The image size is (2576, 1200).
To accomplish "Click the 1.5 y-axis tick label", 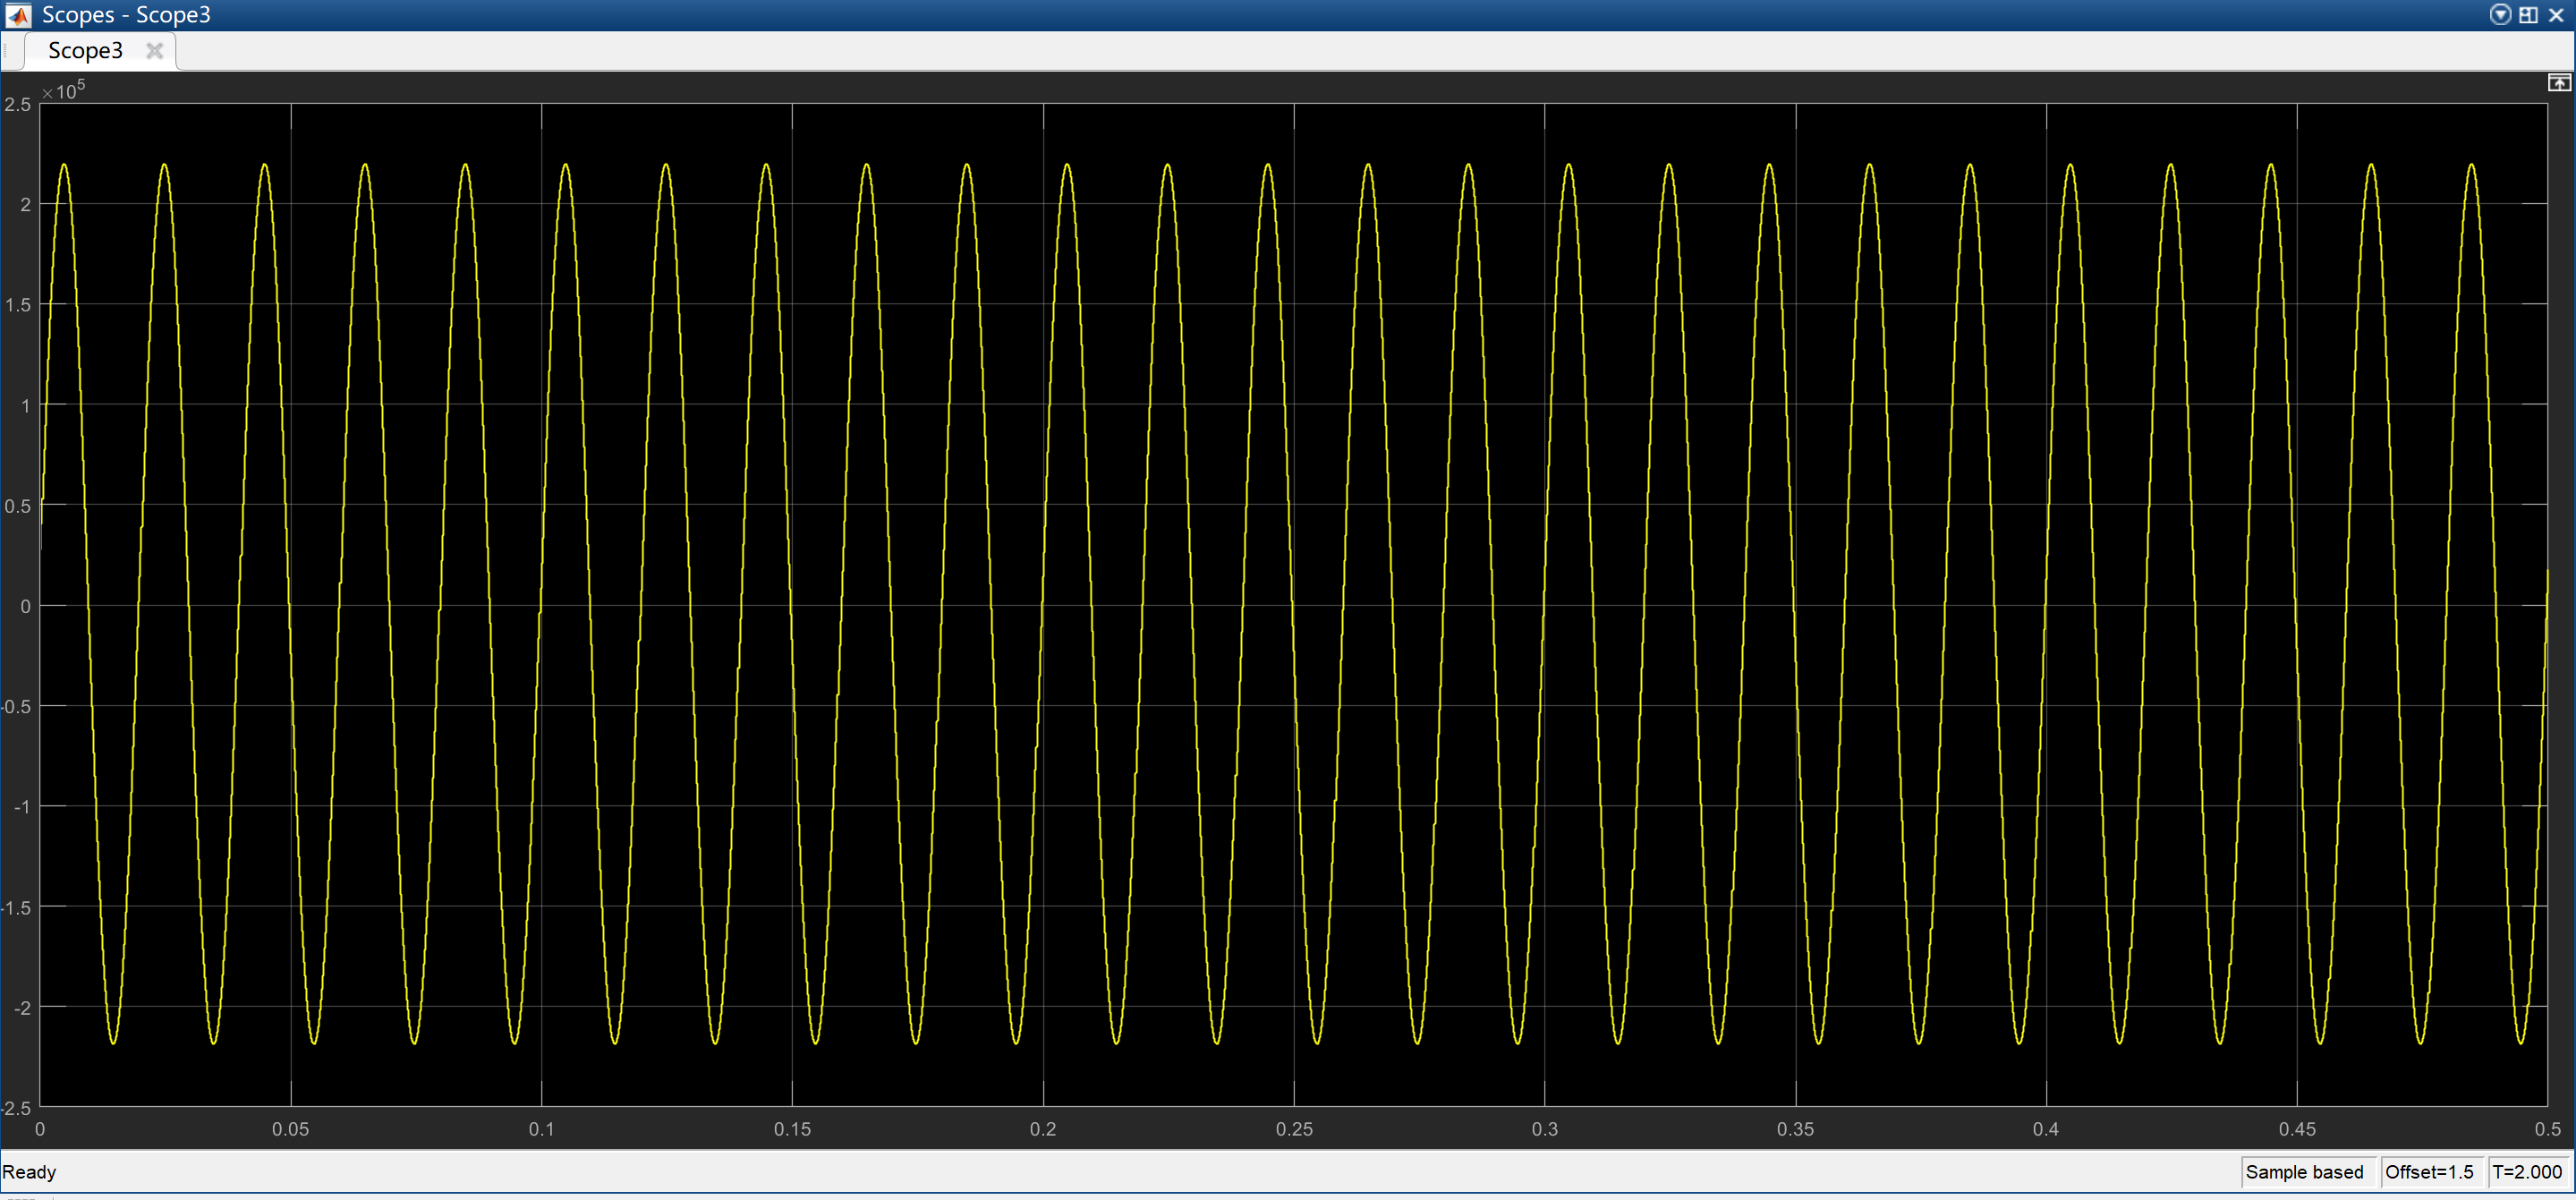I will click(x=18, y=305).
